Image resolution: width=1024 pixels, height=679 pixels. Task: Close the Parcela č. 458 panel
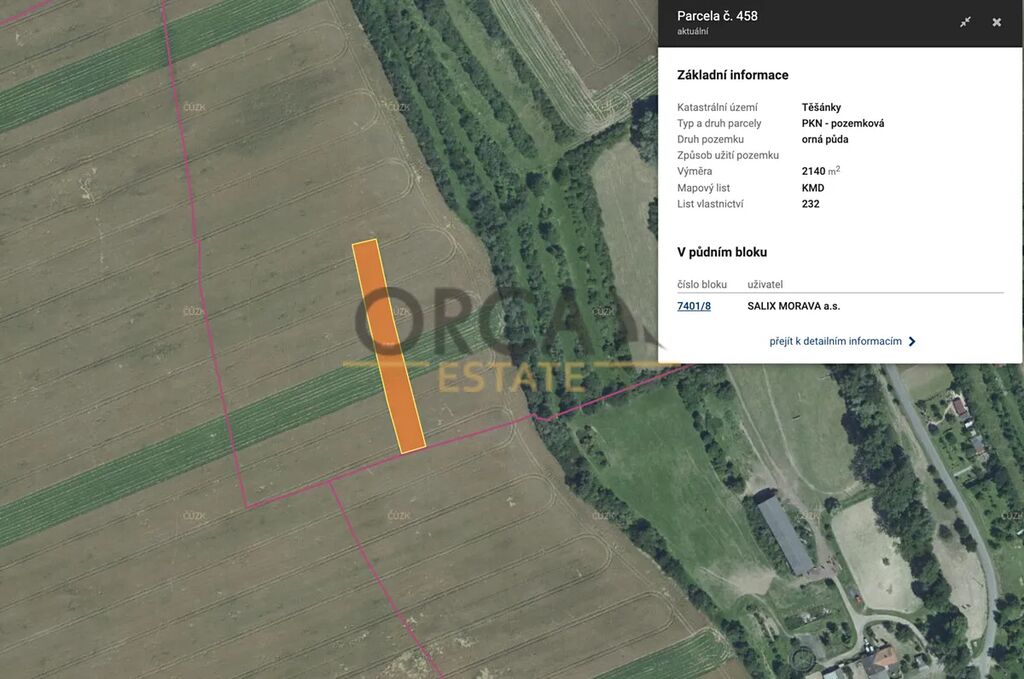click(996, 22)
